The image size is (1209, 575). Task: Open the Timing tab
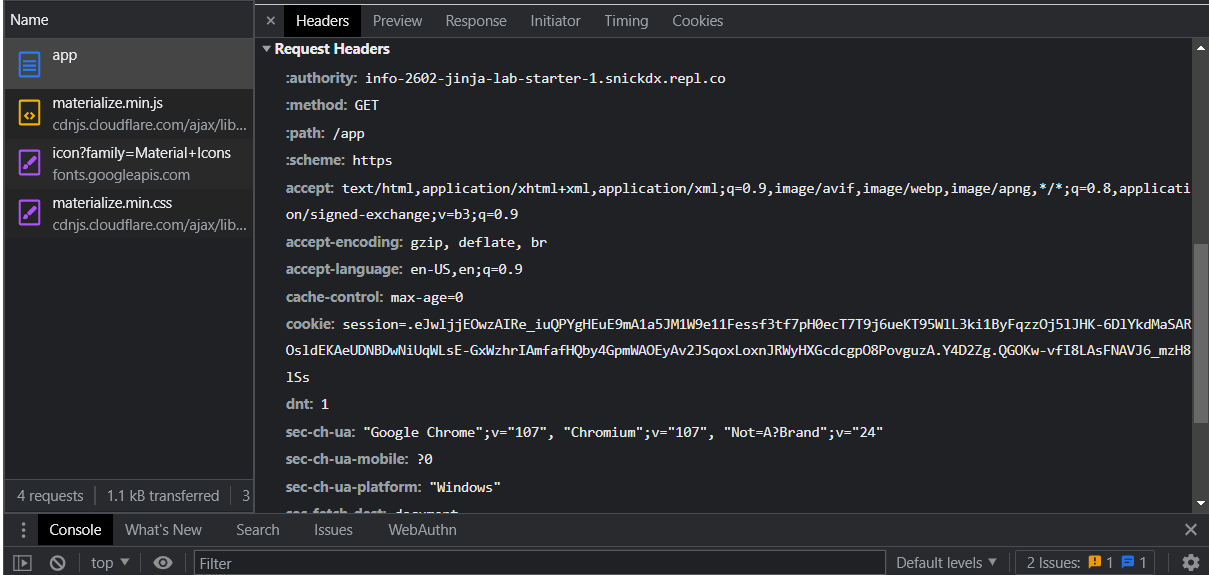626,21
